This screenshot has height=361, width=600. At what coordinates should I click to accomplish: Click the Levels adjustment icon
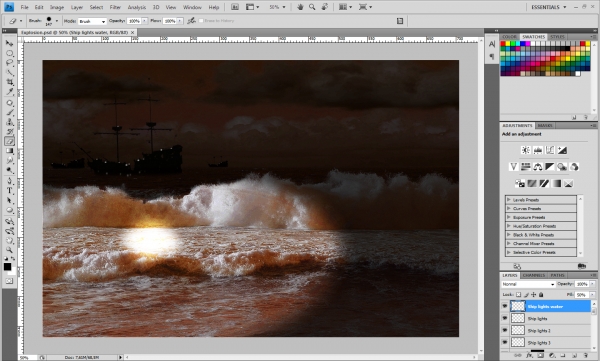(x=538, y=150)
